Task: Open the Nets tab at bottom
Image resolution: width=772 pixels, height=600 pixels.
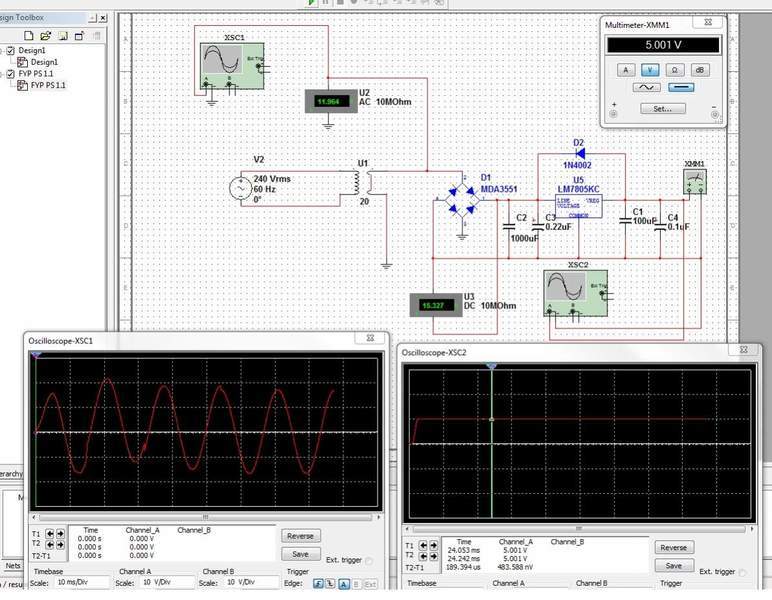Action: 12,565
